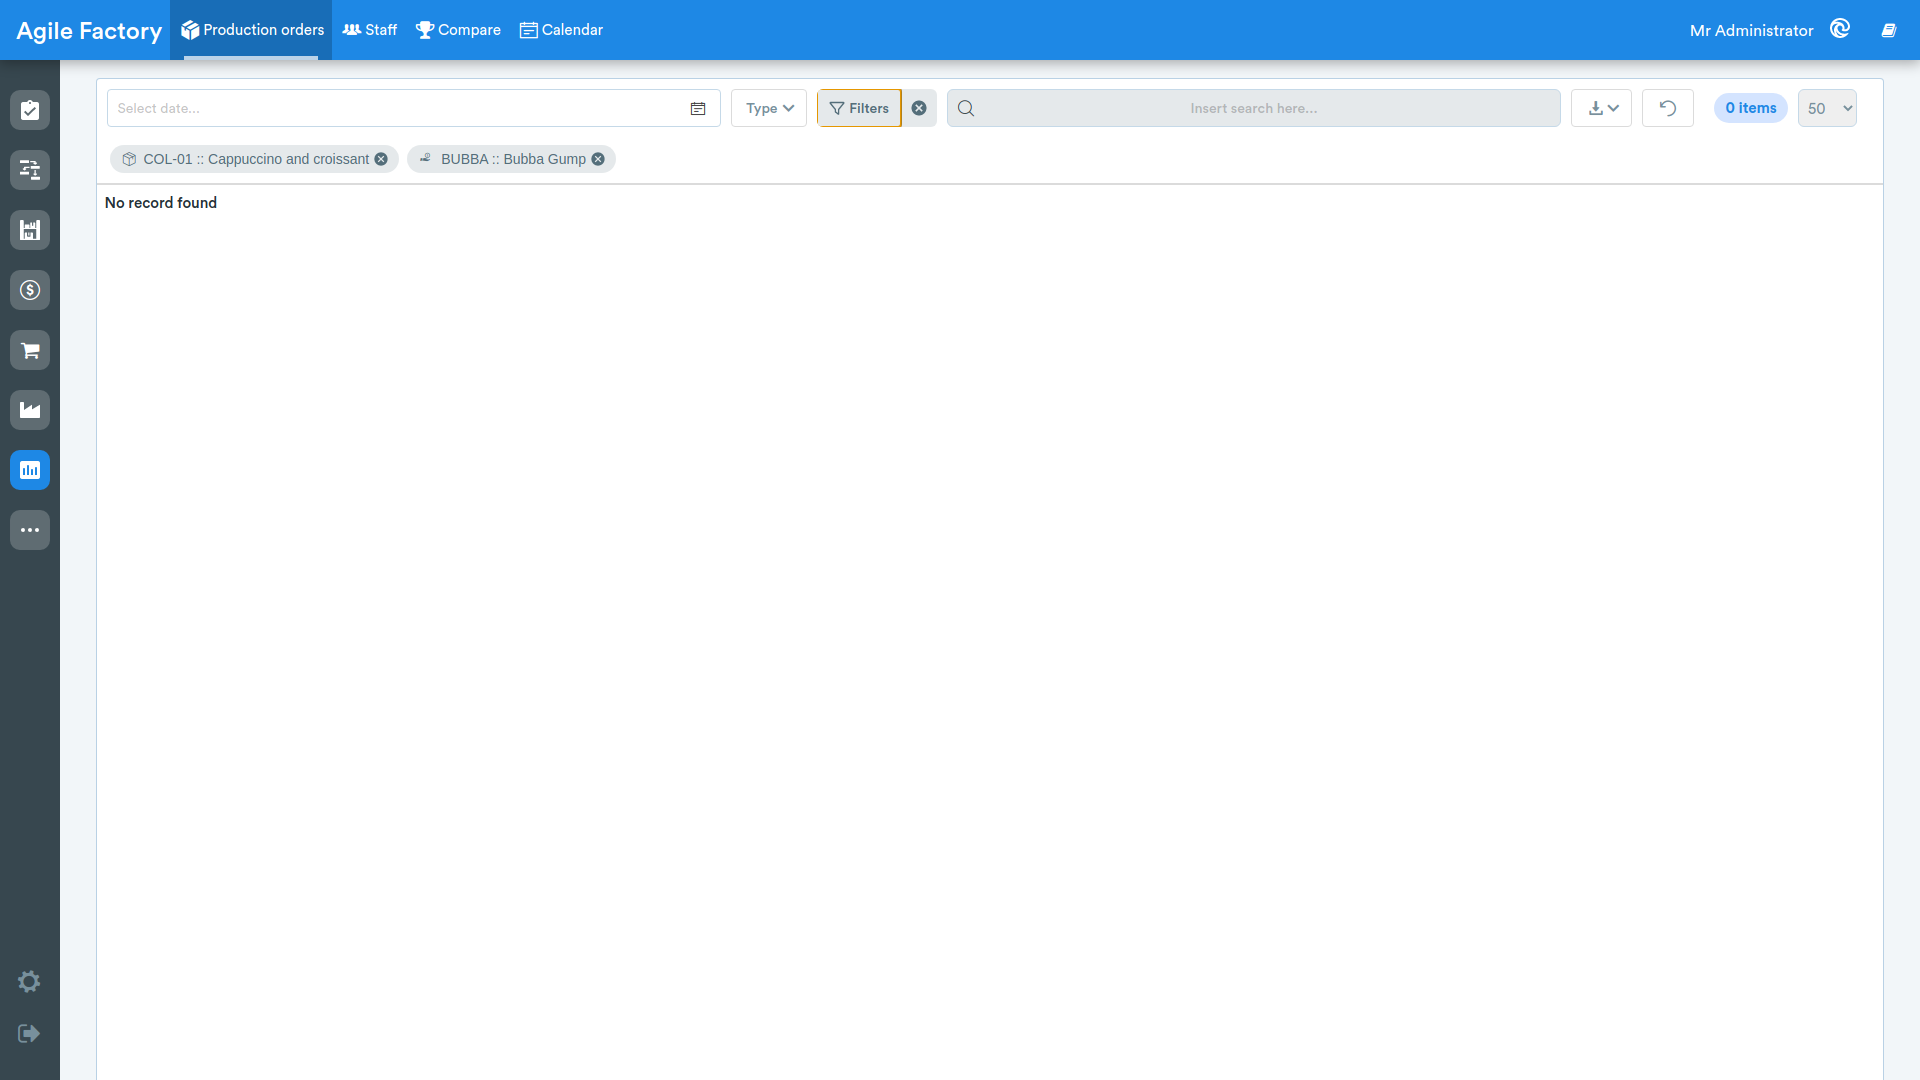Screen dimensions: 1920x1080
Task: Open the download export dropdown
Action: click(1602, 108)
